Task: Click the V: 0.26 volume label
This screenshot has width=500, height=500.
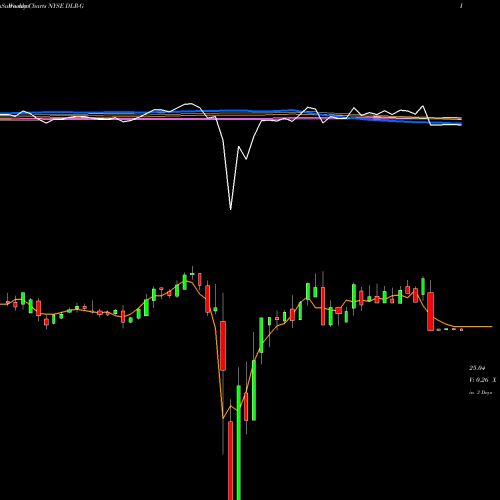Action: click(479, 380)
